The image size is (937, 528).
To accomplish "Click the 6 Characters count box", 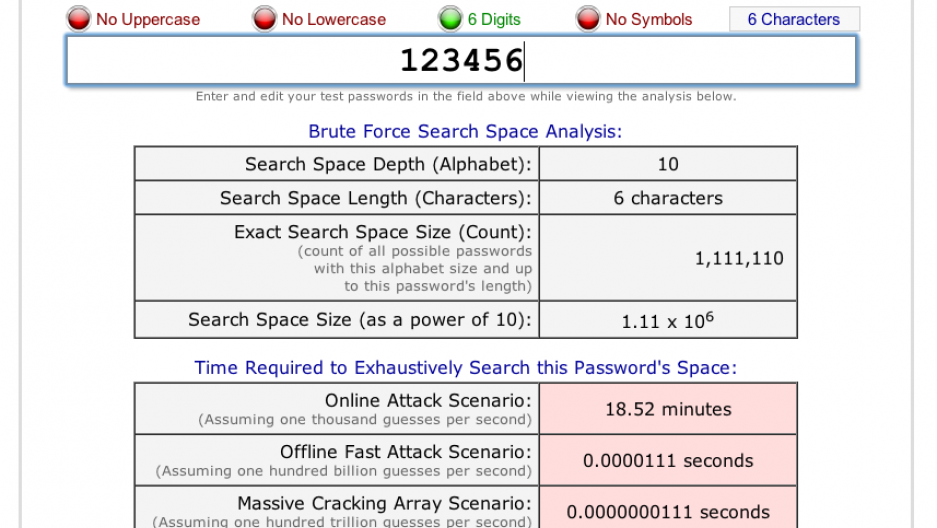I will click(793, 19).
